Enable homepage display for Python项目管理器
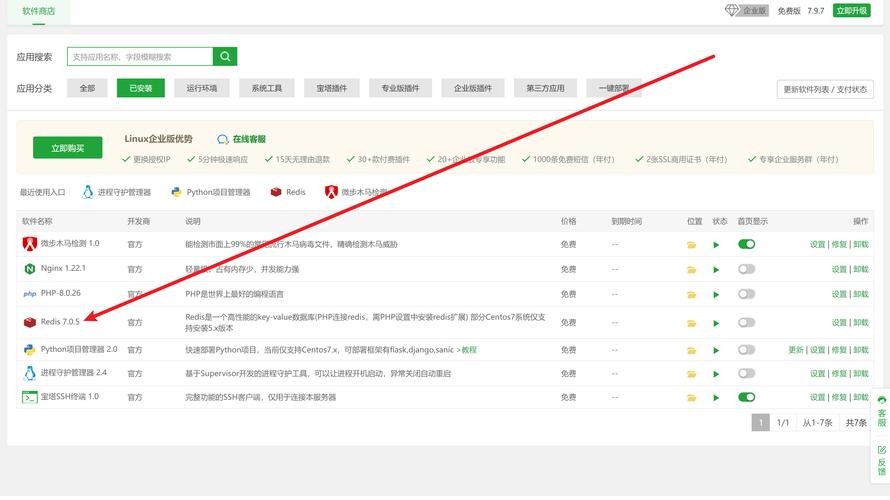 point(746,350)
